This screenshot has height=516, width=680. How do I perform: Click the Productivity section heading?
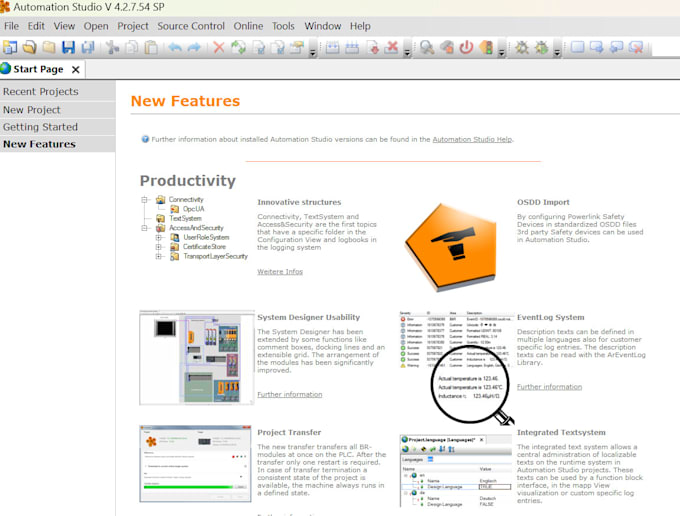point(188,180)
